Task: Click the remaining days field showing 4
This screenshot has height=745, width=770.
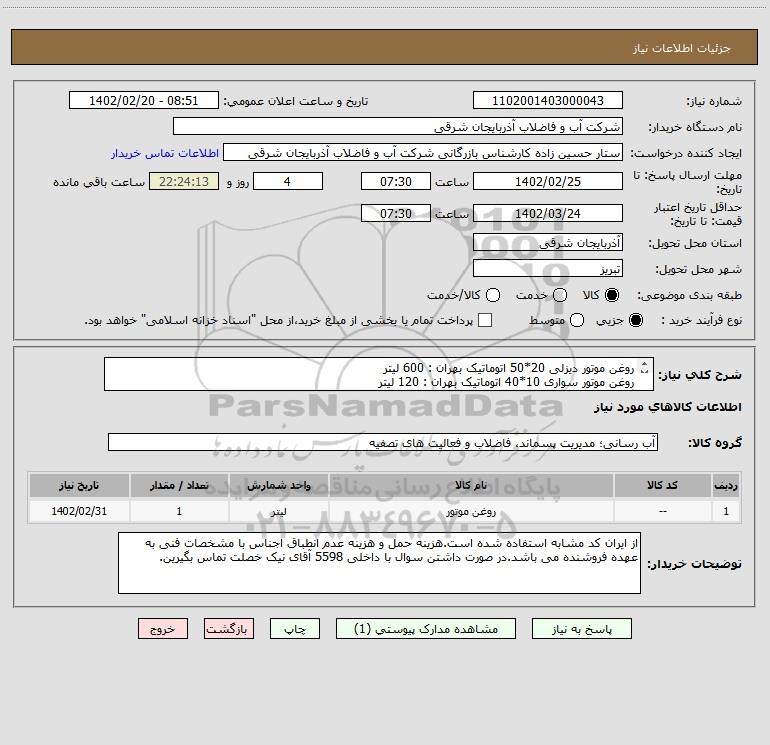Action: tap(288, 181)
